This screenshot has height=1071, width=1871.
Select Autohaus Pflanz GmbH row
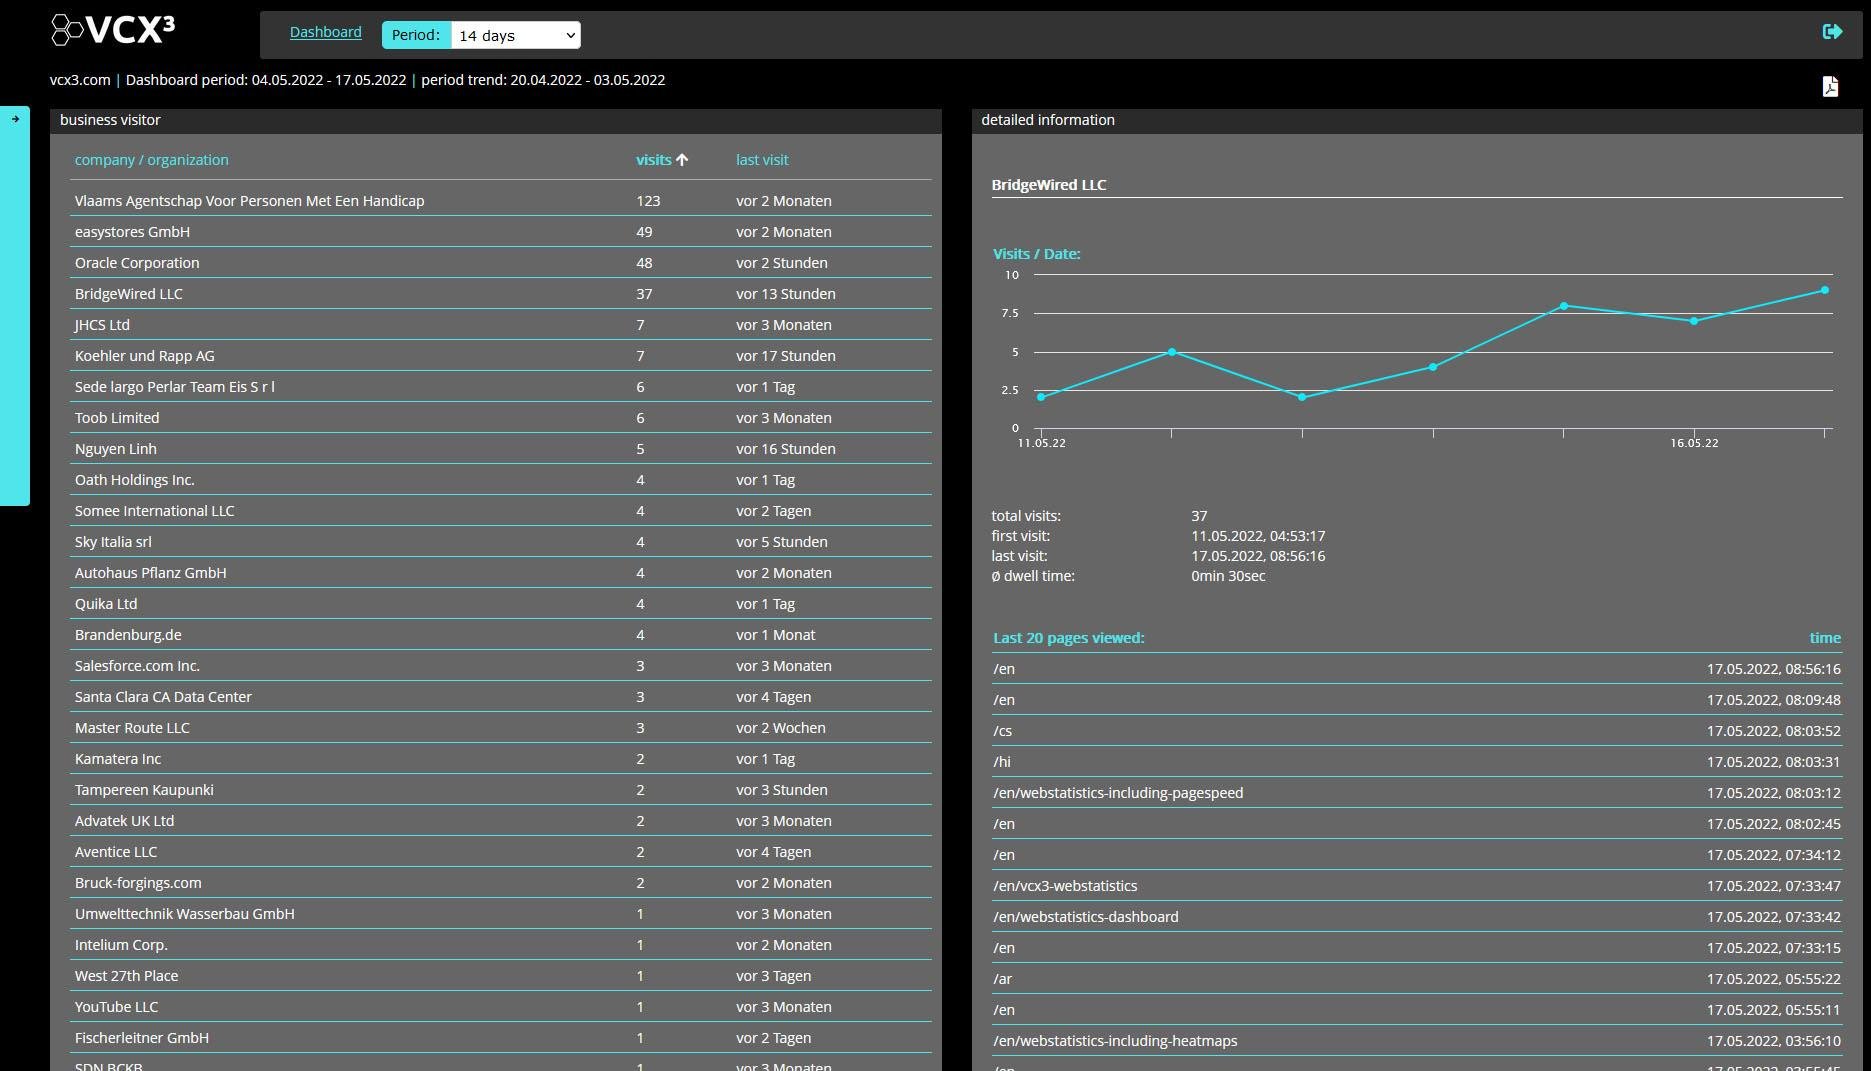pyautogui.click(x=500, y=573)
